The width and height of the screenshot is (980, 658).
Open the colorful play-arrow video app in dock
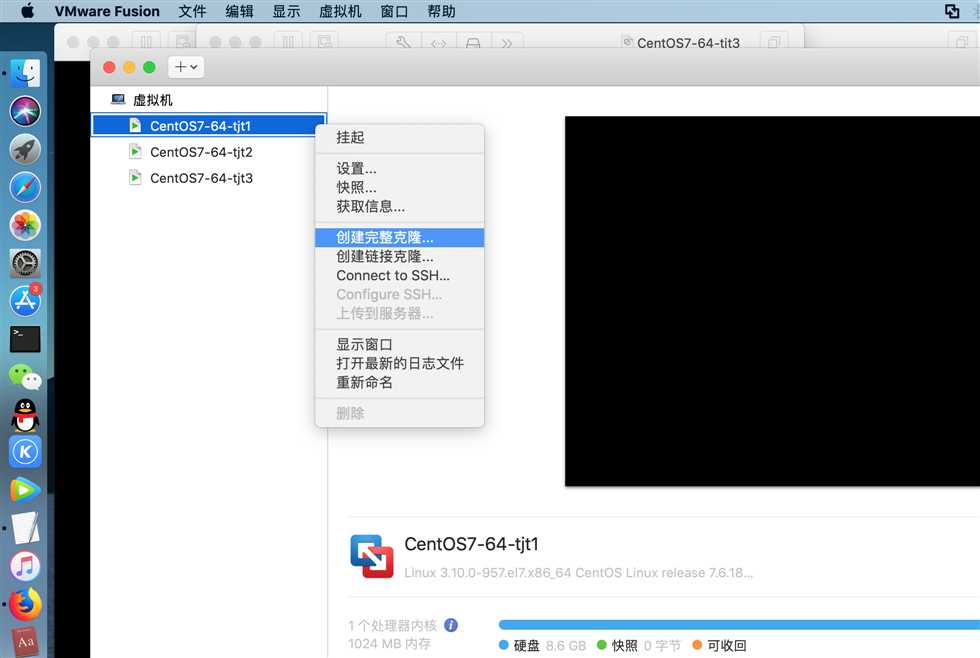tap(25, 490)
